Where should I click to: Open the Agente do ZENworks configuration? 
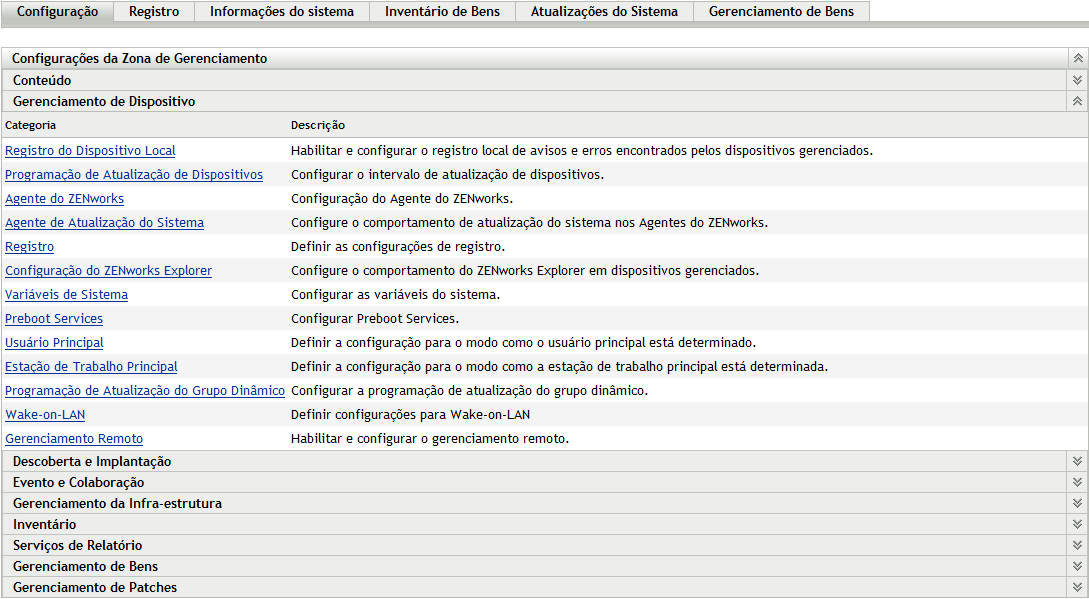coord(64,198)
